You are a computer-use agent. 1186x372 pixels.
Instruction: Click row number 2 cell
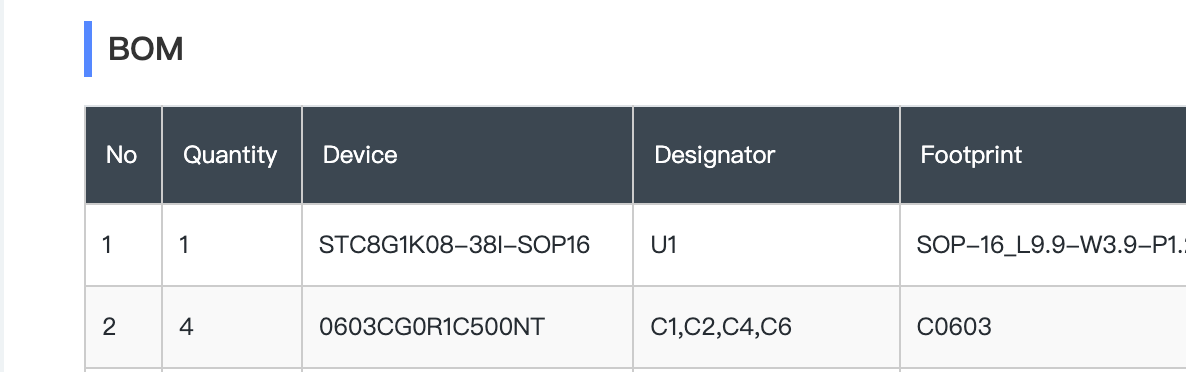(123, 327)
